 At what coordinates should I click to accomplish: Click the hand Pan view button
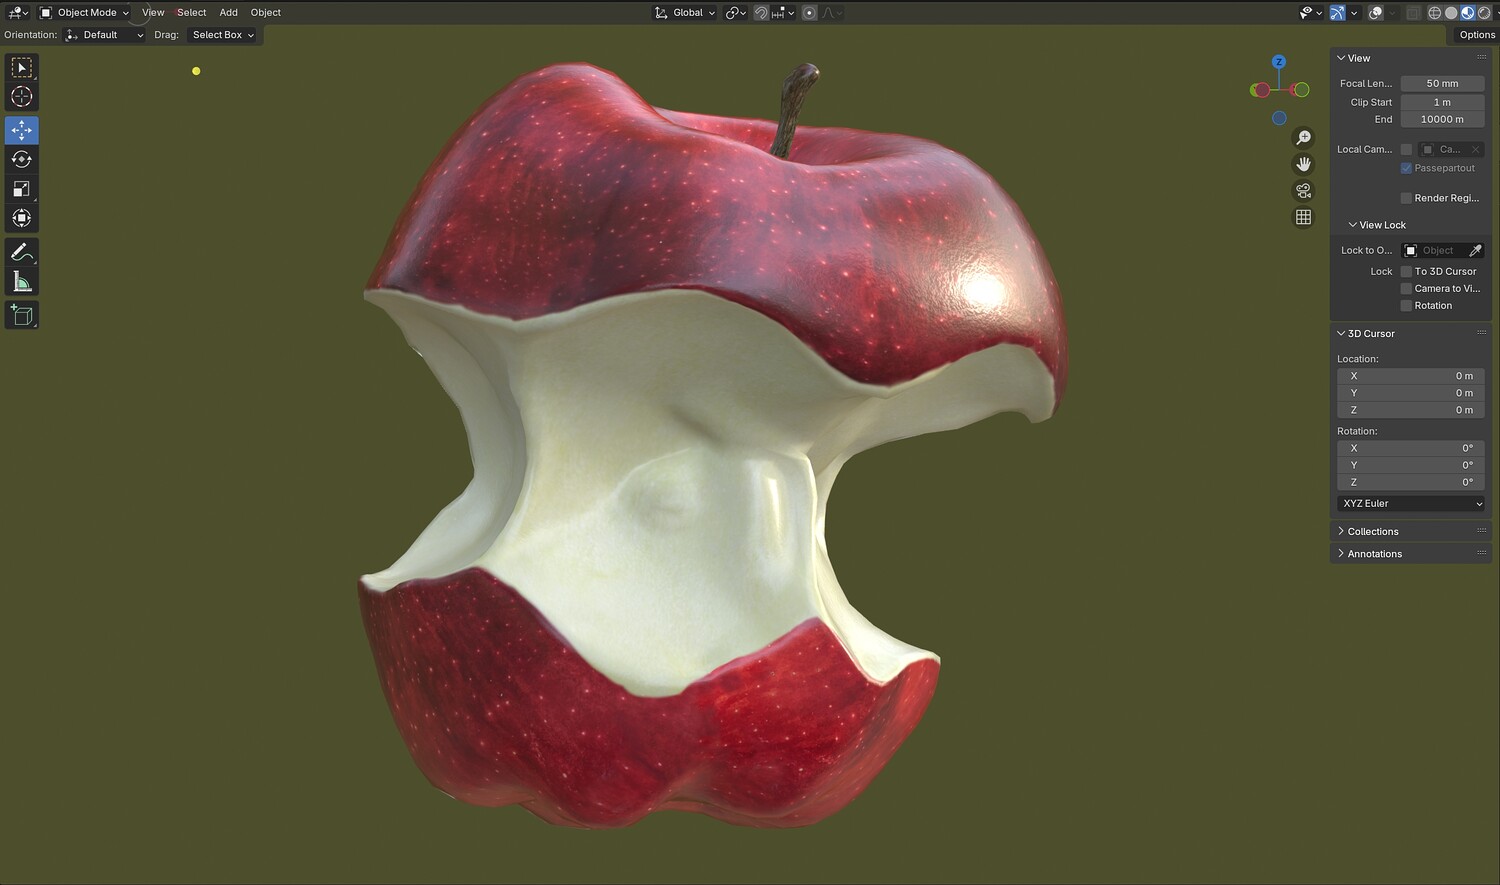click(1303, 164)
